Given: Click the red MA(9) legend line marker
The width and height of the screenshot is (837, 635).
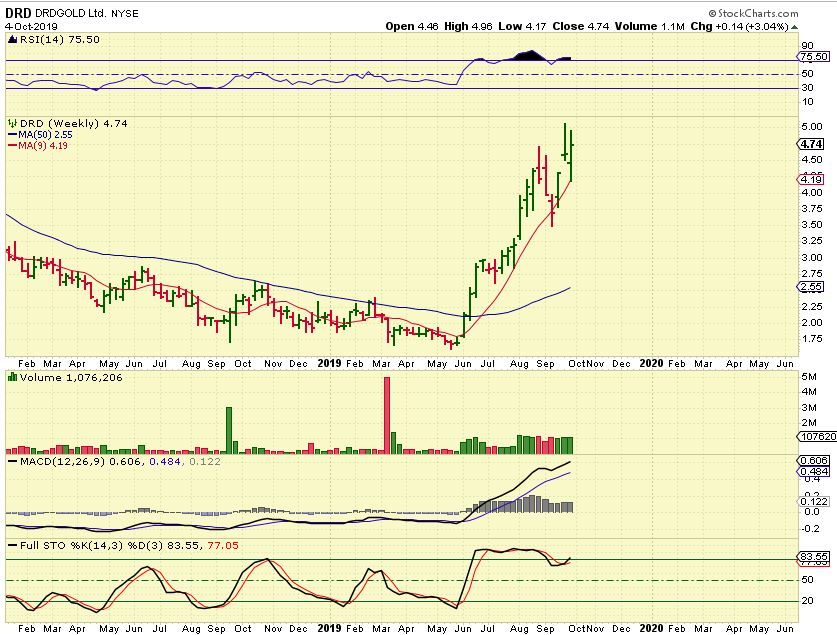Looking at the screenshot, I should coord(12,146).
